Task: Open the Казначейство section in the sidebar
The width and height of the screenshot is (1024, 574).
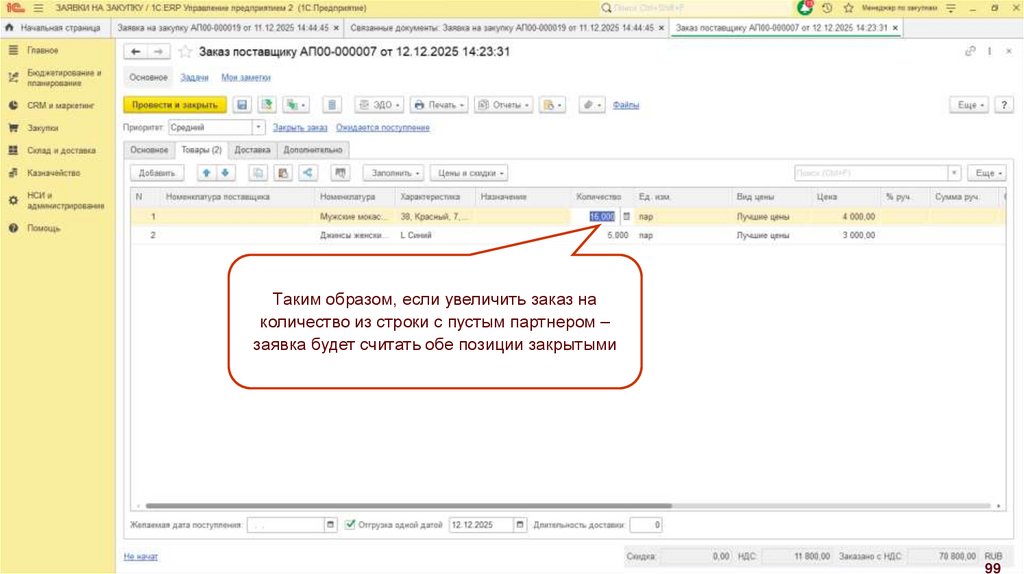Action: 54,173
